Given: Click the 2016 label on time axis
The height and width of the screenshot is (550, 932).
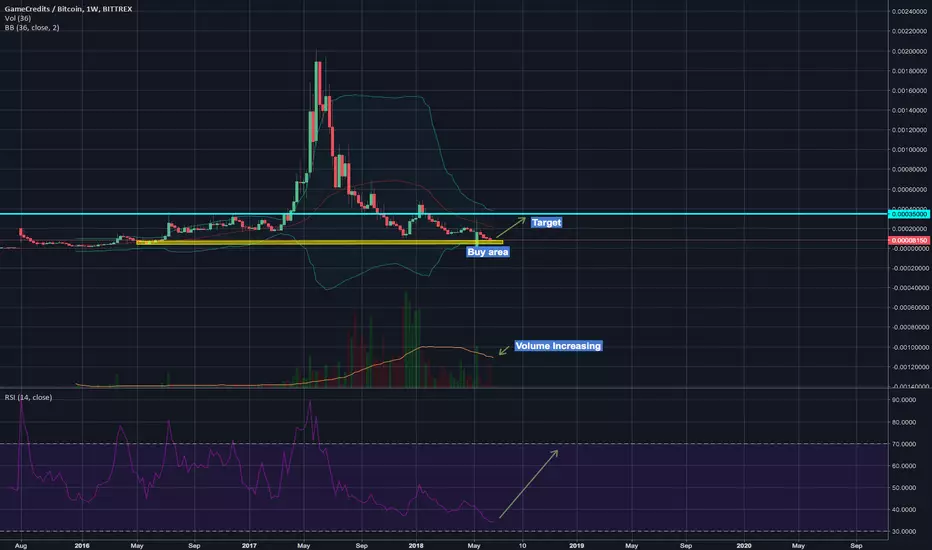Looking at the screenshot, I should (82, 545).
